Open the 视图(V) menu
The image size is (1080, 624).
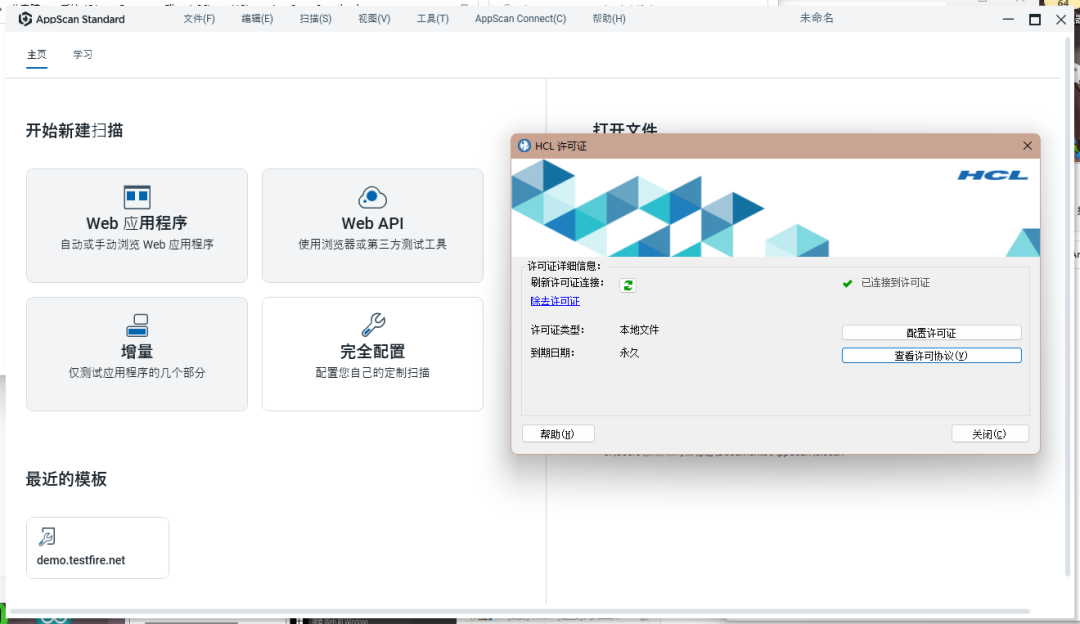tap(374, 19)
